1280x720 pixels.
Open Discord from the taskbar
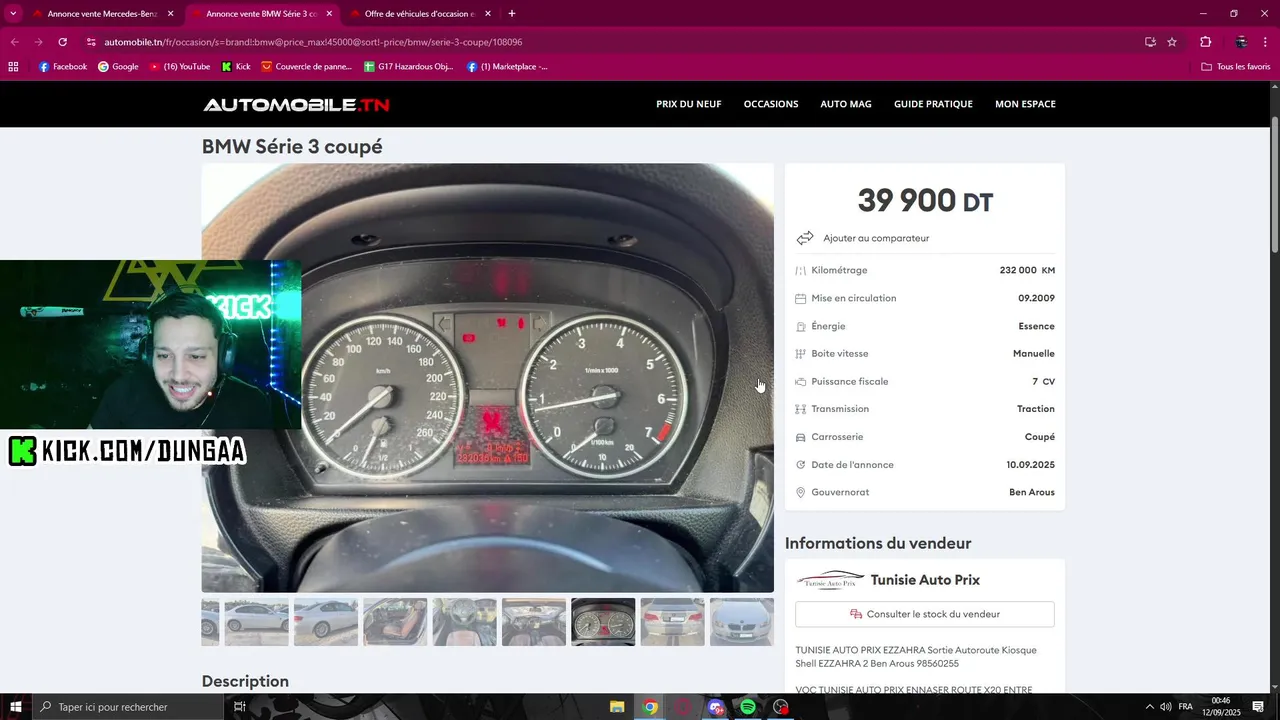[x=715, y=707]
